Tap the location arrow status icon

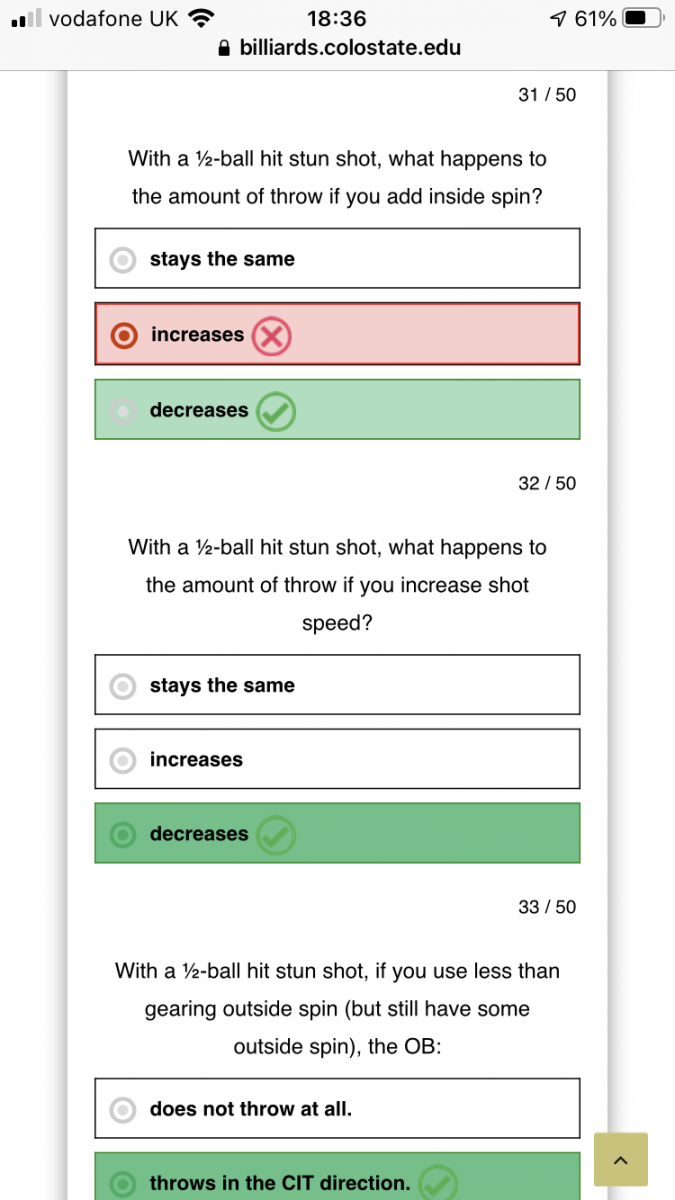pyautogui.click(x=558, y=18)
